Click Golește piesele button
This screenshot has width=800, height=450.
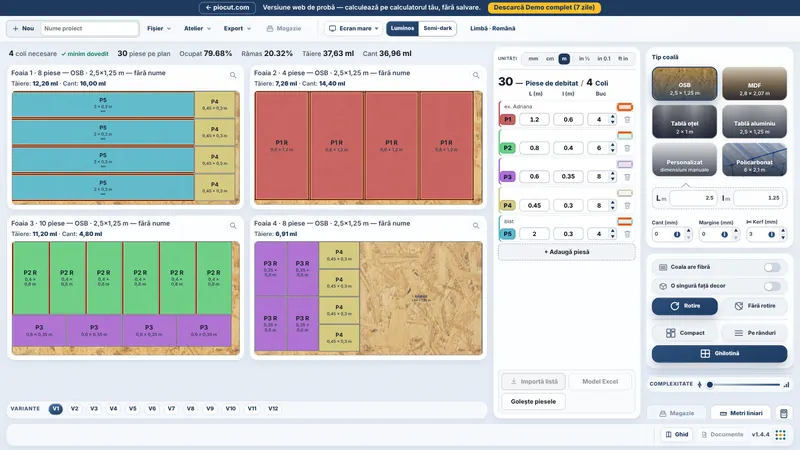(x=534, y=402)
